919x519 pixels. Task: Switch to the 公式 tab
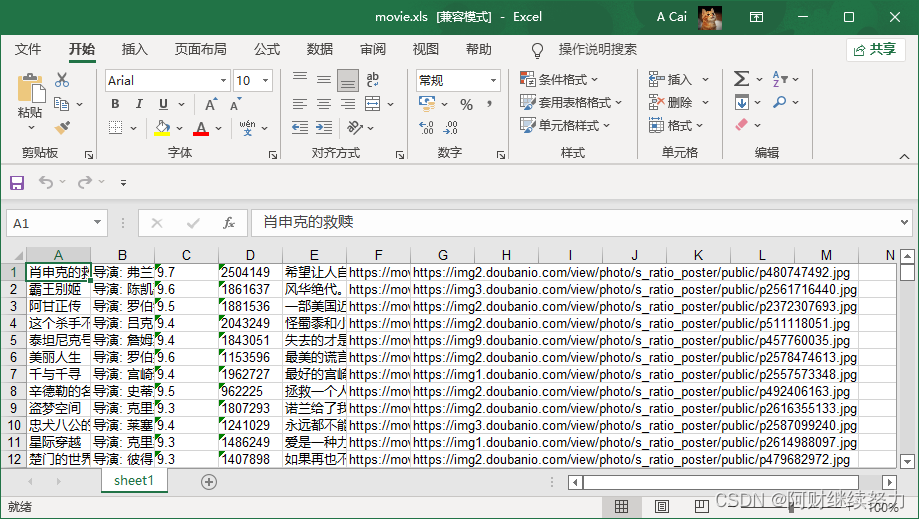pos(267,49)
